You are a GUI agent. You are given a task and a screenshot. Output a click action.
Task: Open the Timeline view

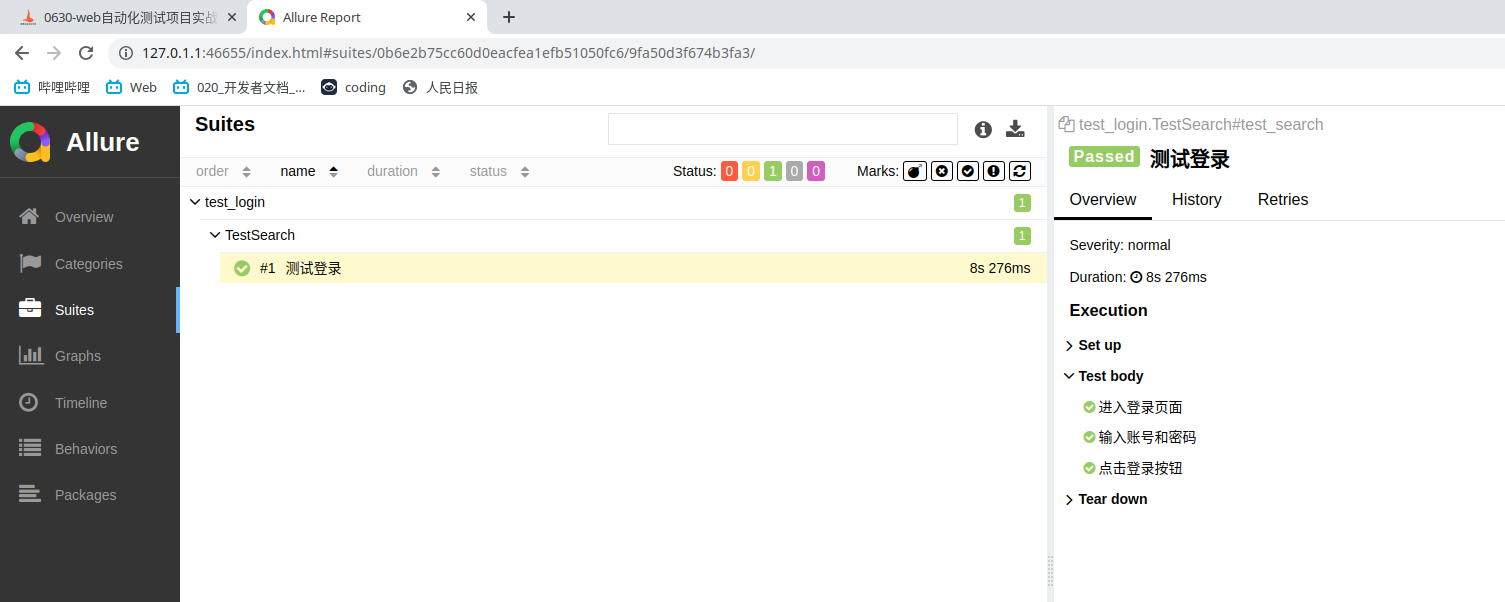80,403
